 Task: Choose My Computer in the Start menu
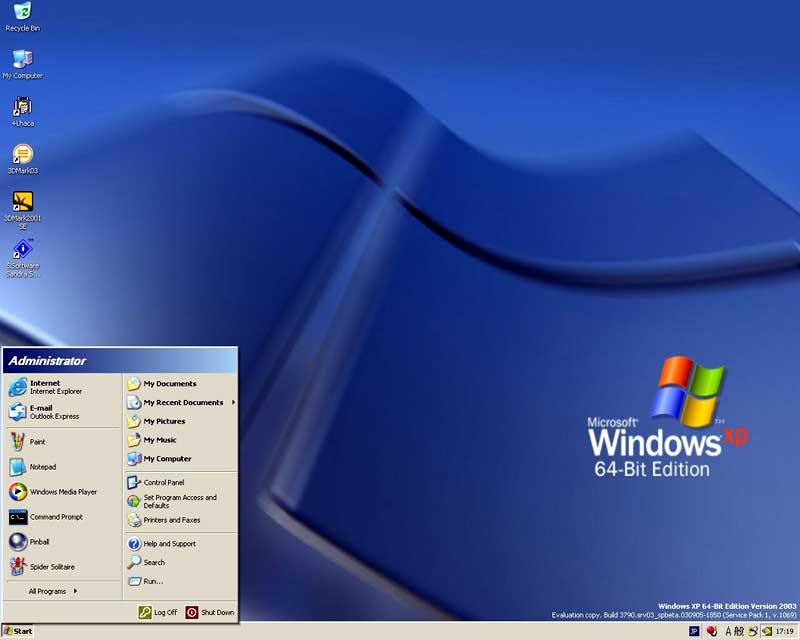181,459
